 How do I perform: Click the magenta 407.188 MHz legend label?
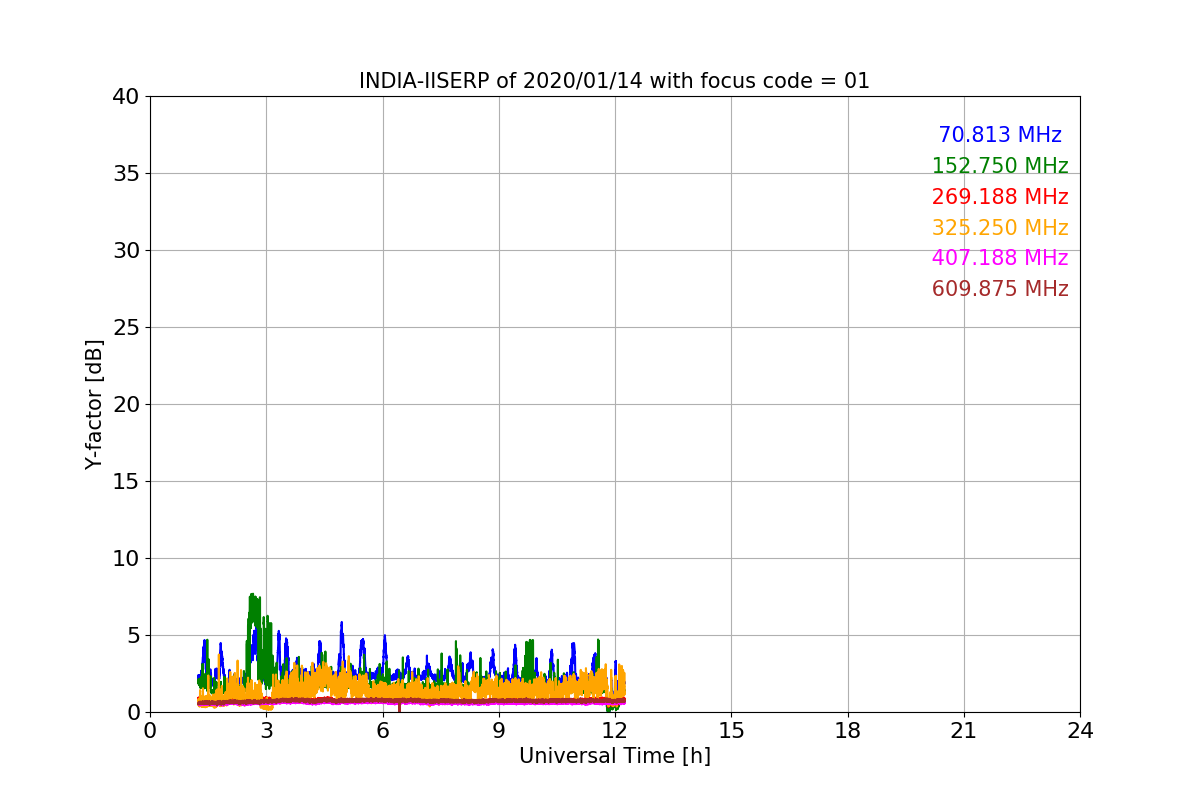click(x=999, y=258)
